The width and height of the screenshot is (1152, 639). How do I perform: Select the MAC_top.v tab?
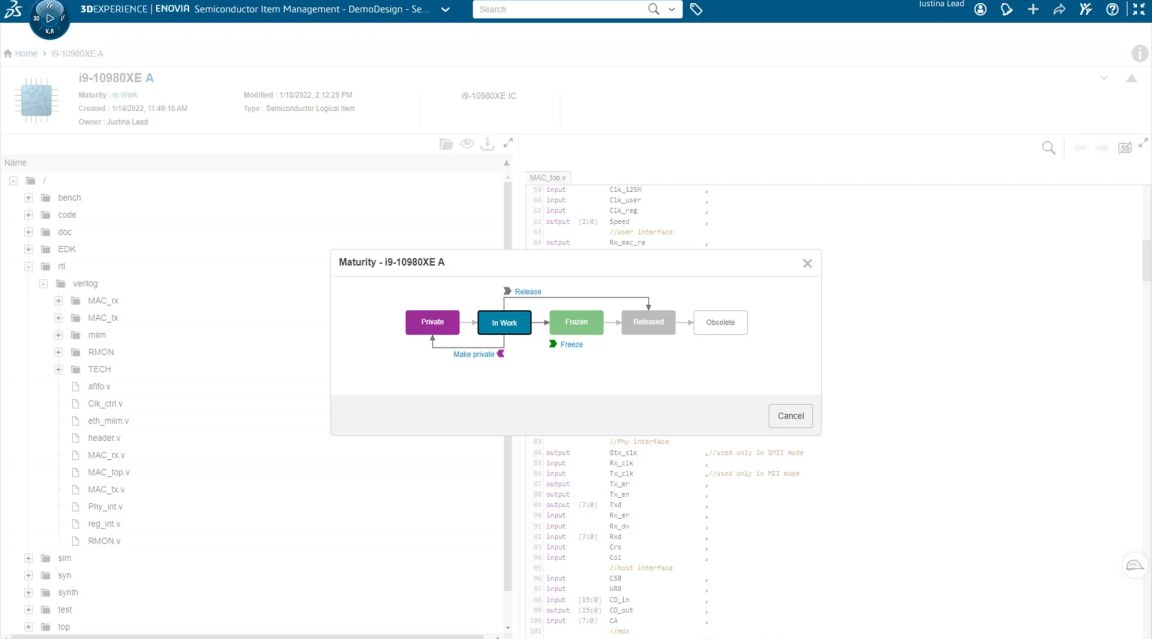point(547,177)
